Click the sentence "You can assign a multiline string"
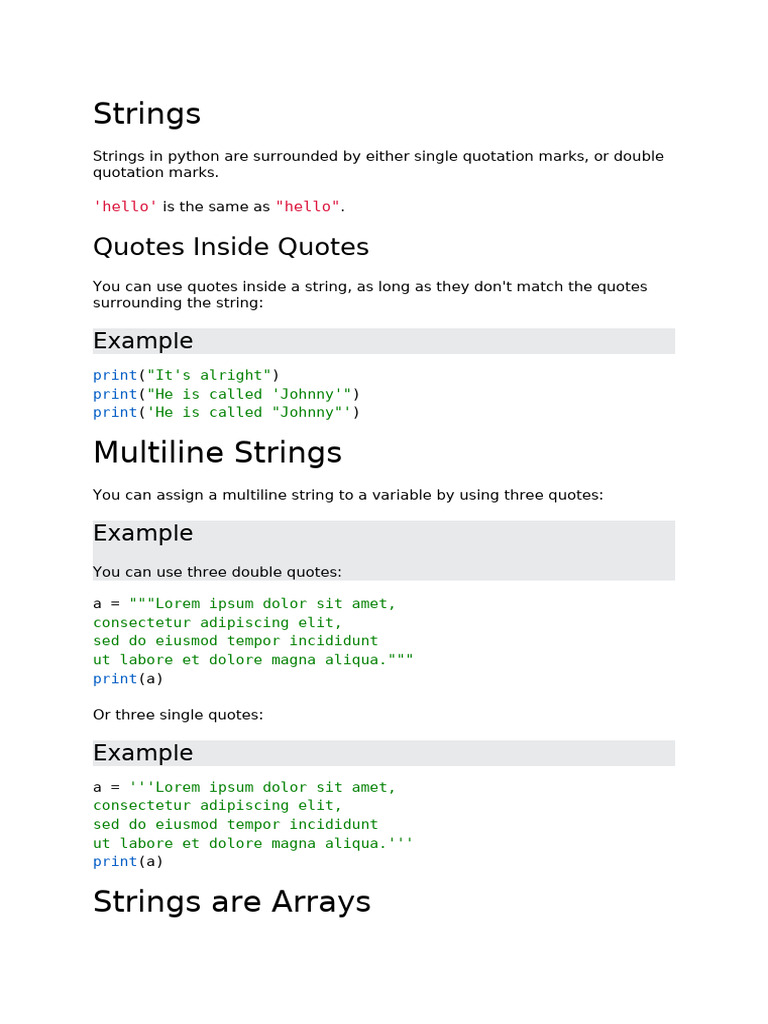 [x=348, y=495]
